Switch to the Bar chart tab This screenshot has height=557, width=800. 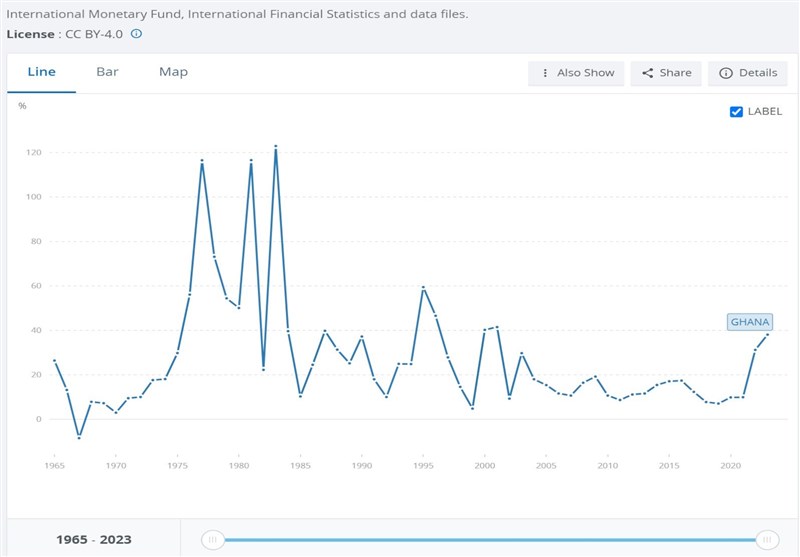pos(107,72)
